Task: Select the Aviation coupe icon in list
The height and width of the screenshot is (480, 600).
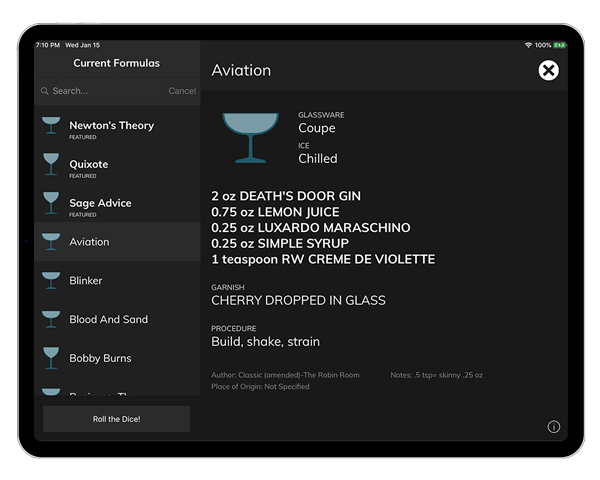Action: pyautogui.click(x=51, y=242)
